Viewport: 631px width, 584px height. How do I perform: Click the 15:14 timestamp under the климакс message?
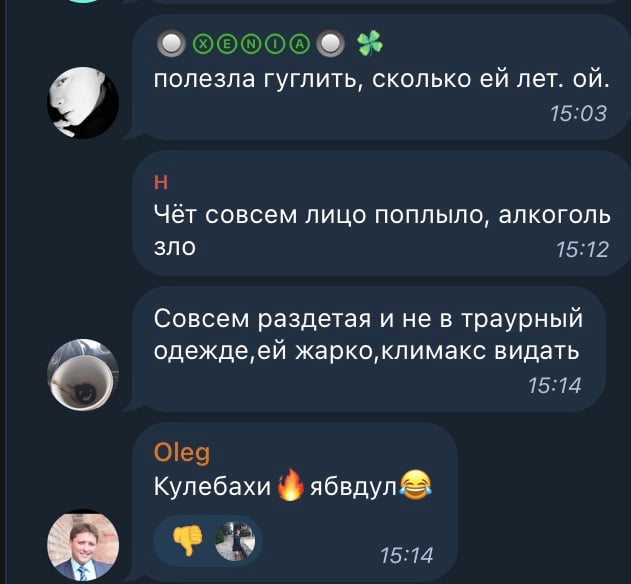[555, 385]
